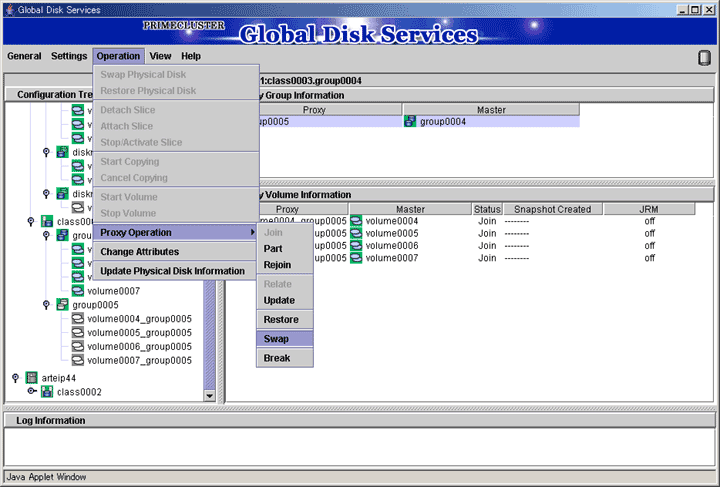This screenshot has width=720, height=487.
Task: Click the Join status for volume0005
Action: [x=487, y=234]
